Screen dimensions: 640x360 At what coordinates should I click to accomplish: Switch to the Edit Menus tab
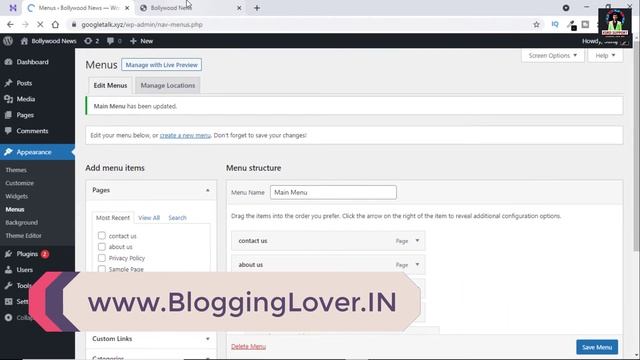point(110,85)
